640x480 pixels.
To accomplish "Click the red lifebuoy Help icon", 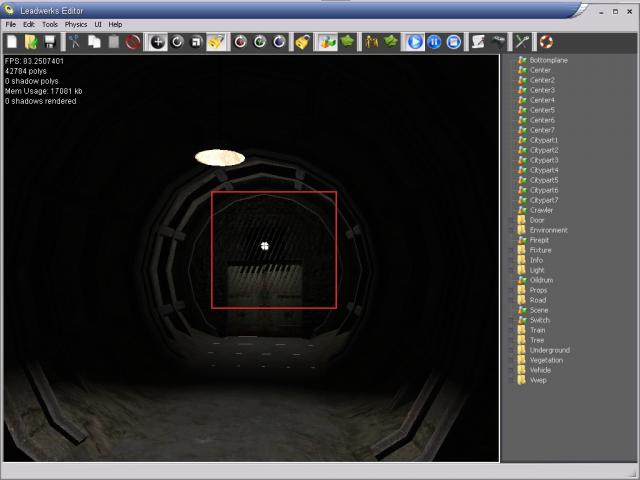I will tap(546, 42).
